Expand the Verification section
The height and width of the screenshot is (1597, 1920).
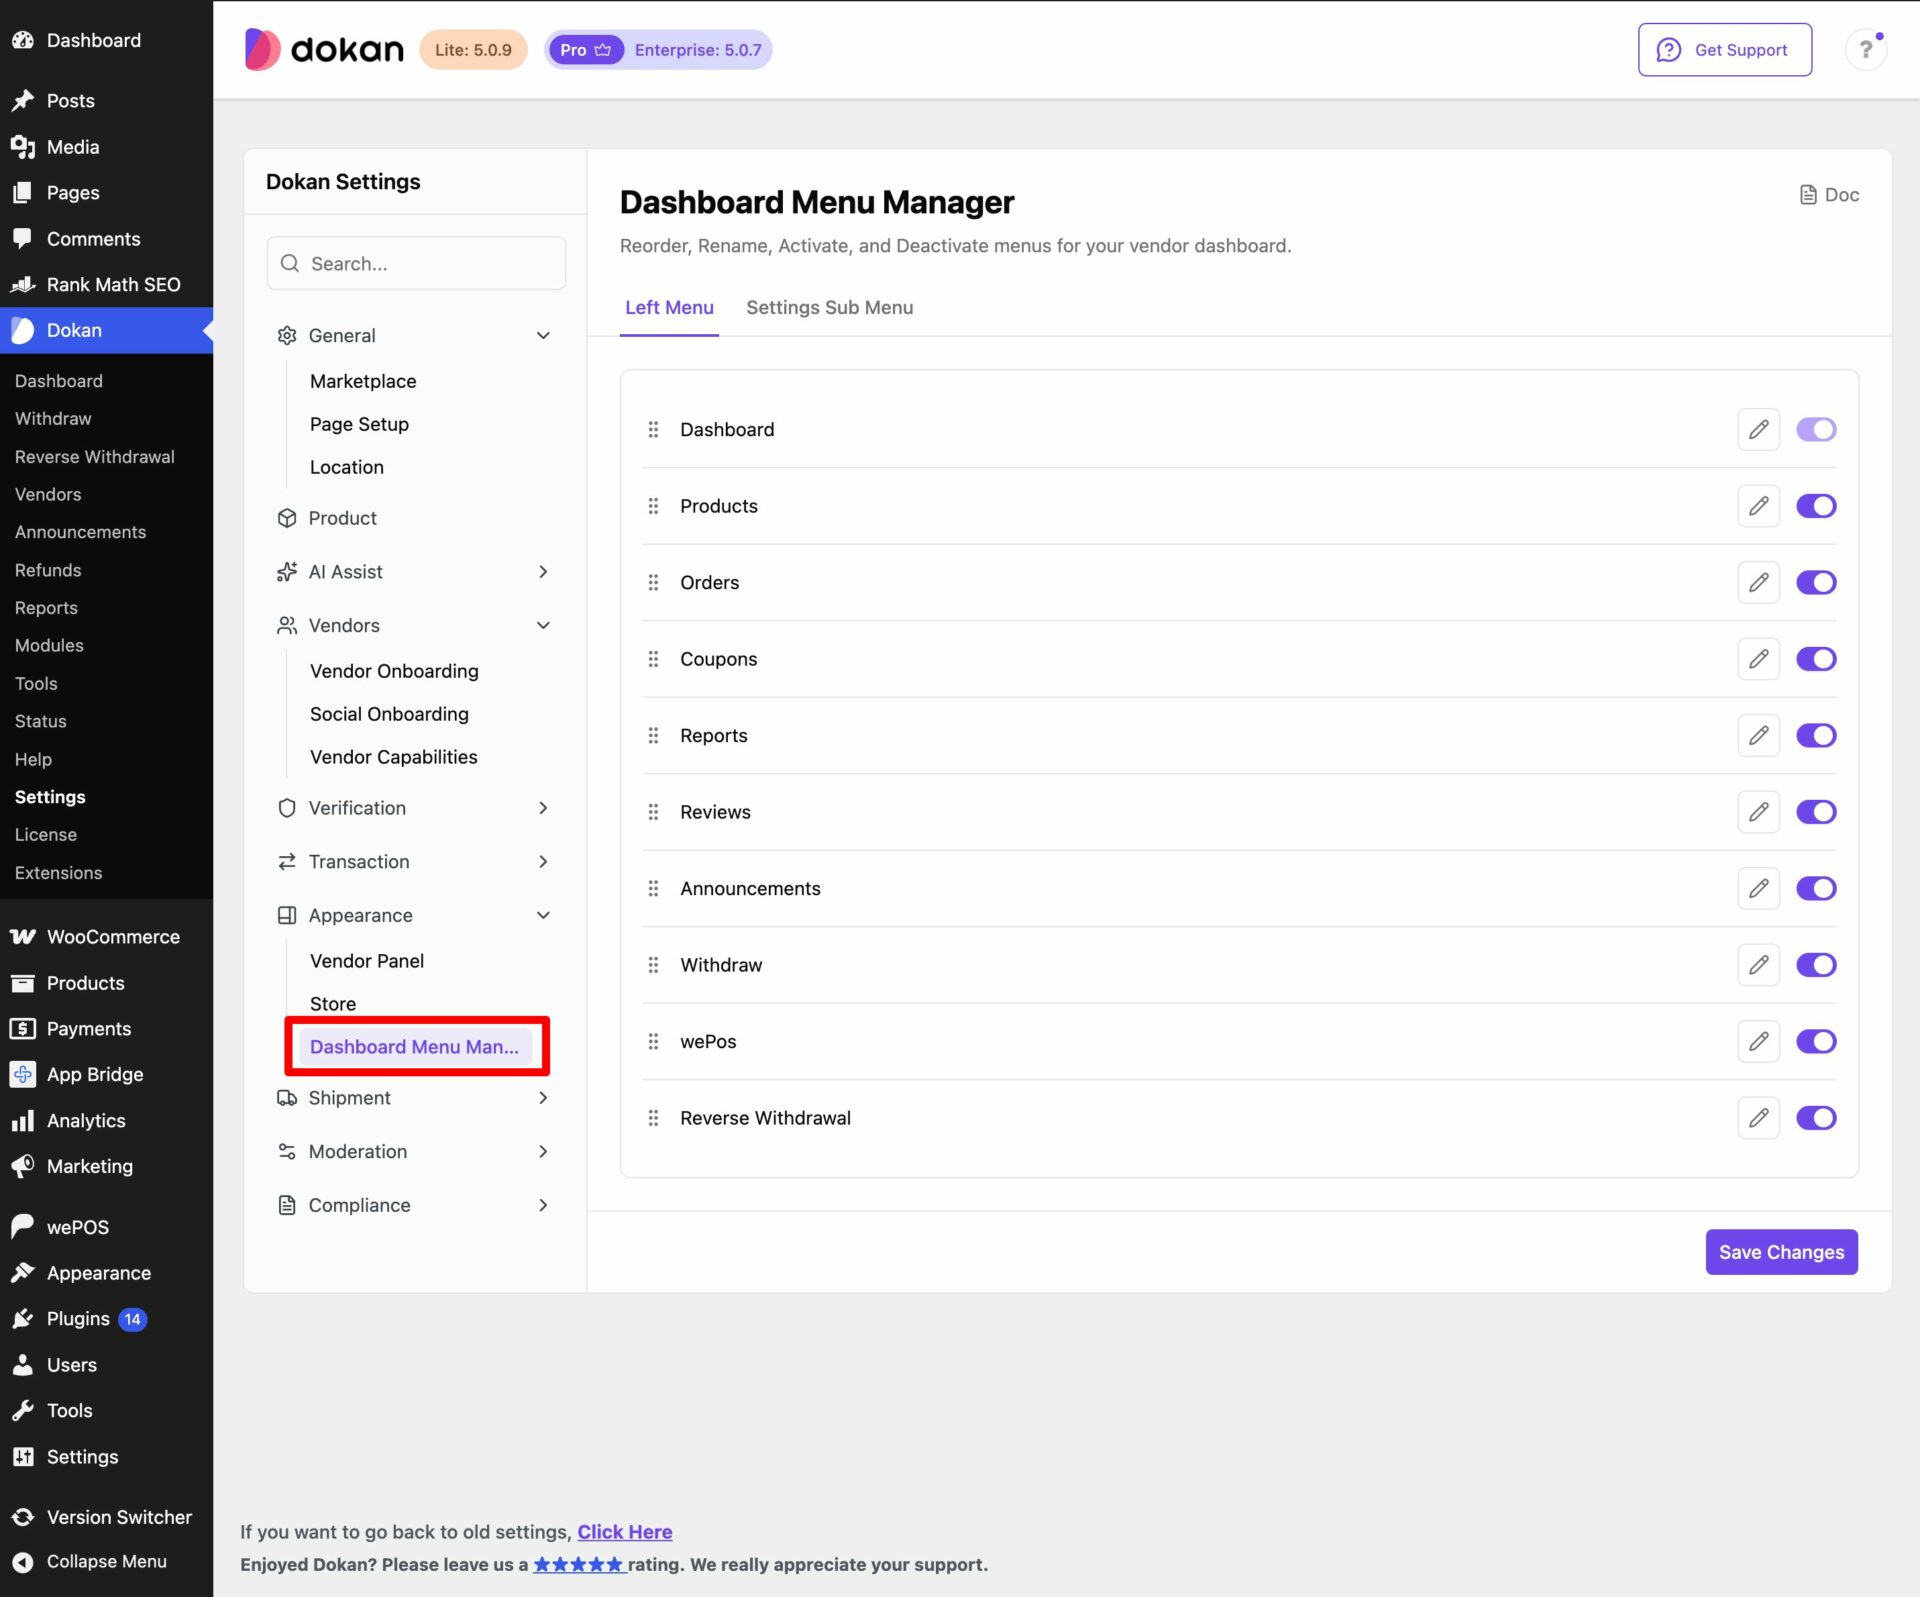pos(415,808)
